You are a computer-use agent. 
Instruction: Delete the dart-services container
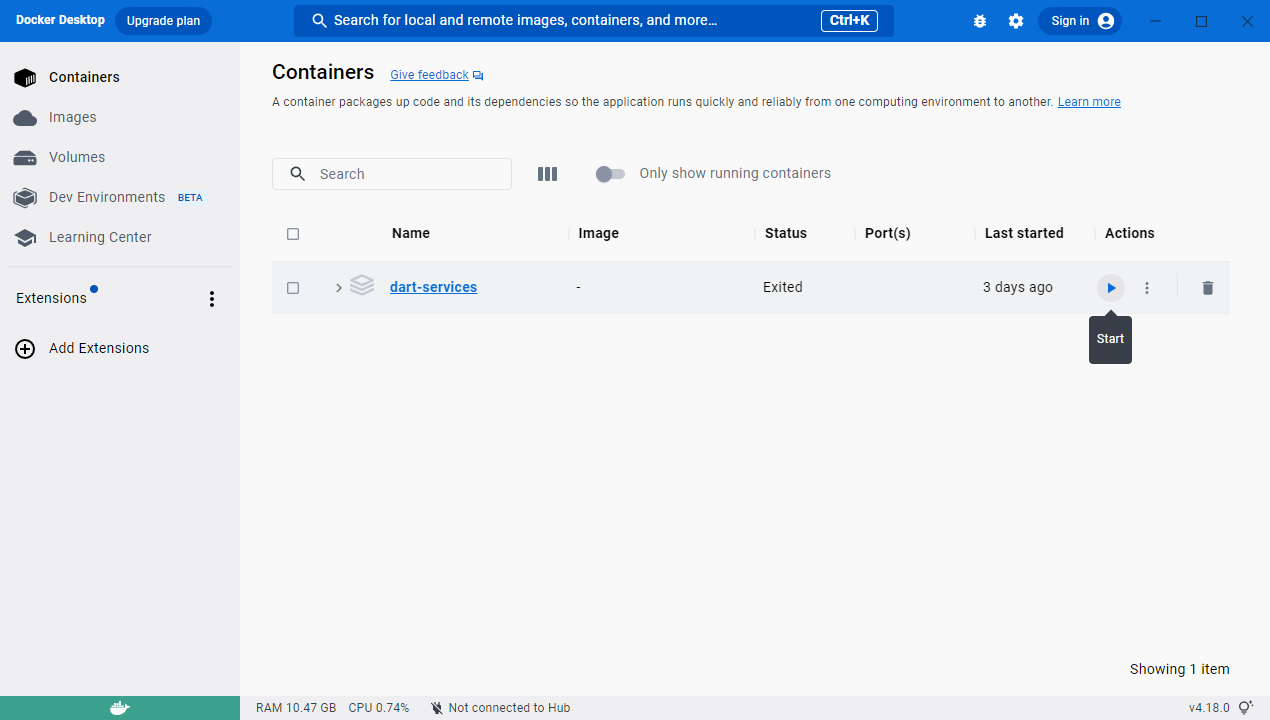(1207, 288)
